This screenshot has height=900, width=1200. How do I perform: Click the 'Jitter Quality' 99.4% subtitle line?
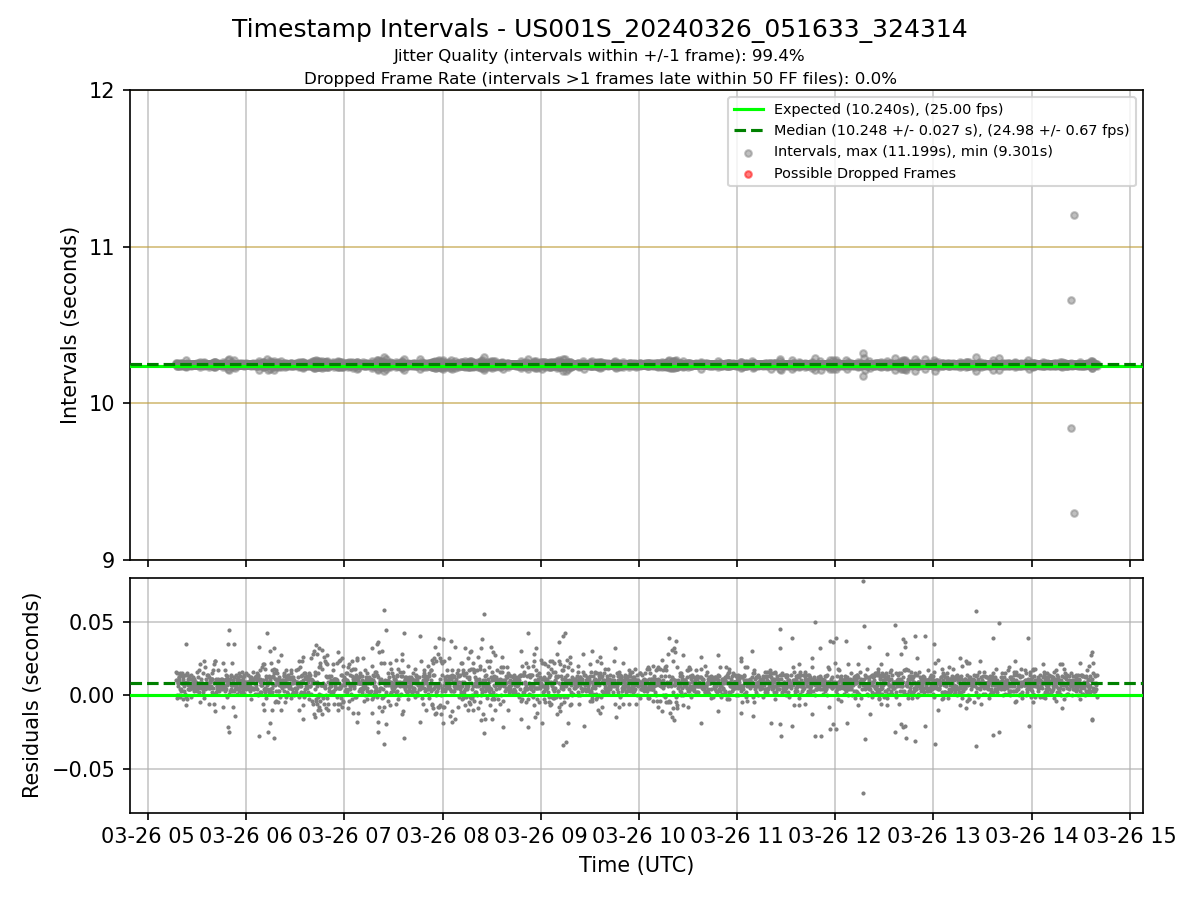pos(599,56)
